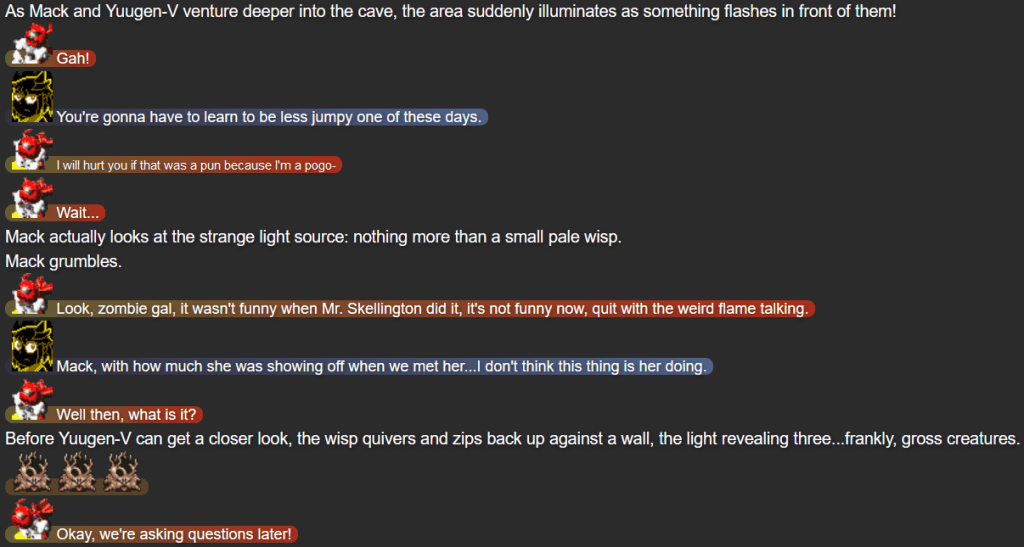Image resolution: width=1024 pixels, height=547 pixels.
Task: Click Mack's avatar next to the pogo pun line
Action: click(x=30, y=152)
